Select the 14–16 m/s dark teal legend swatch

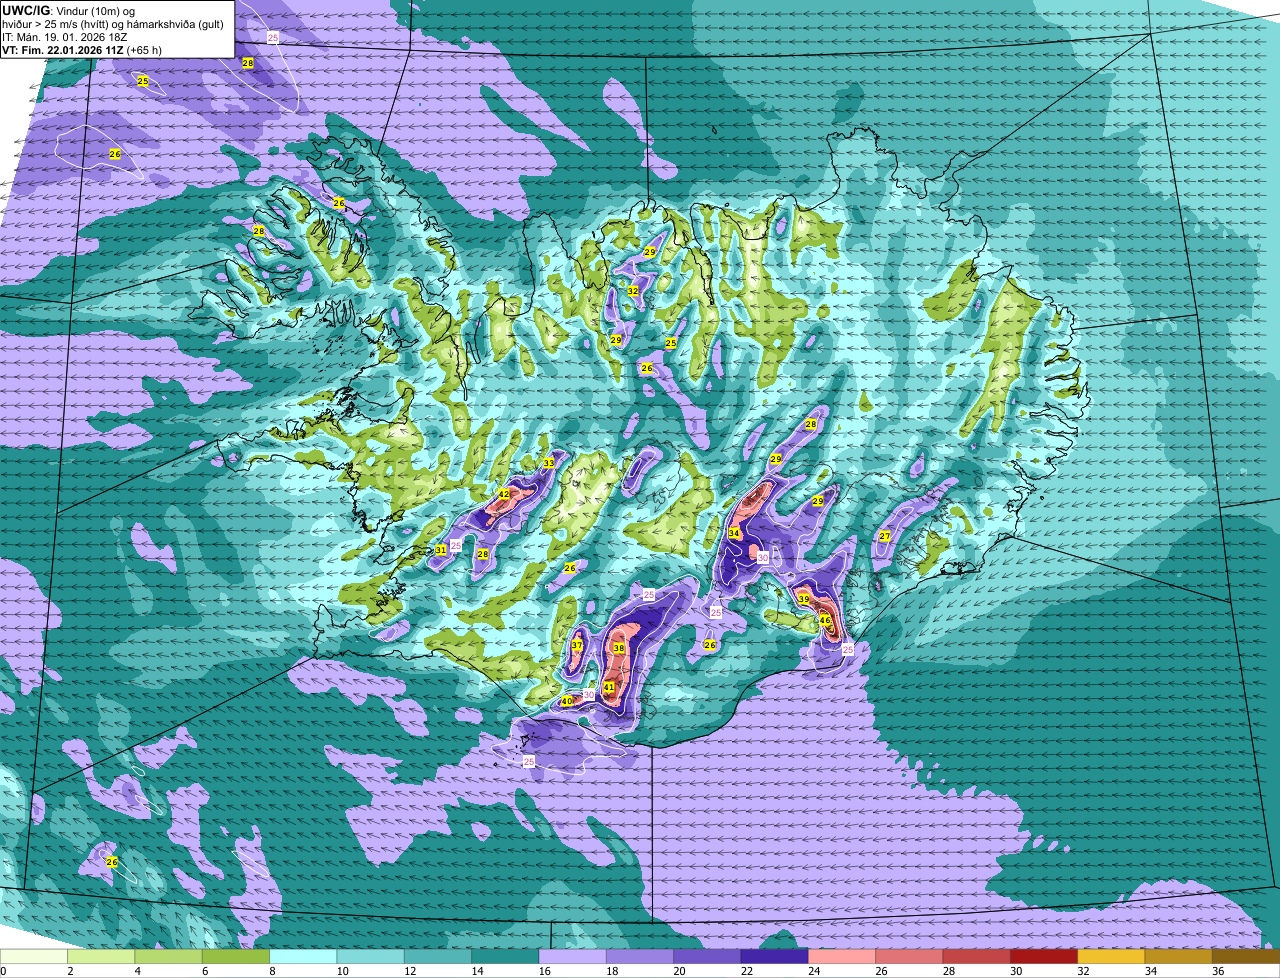tap(505, 956)
